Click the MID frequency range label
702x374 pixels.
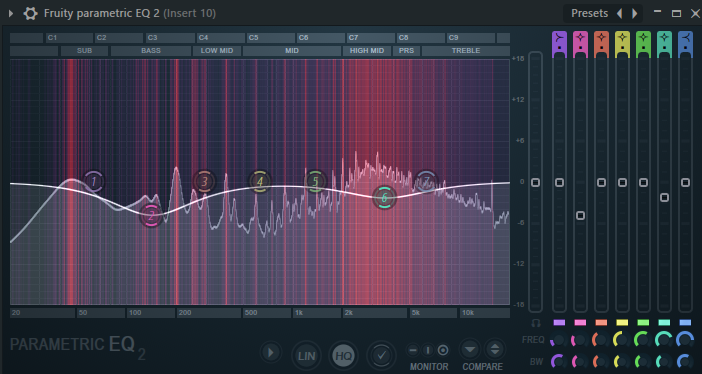(292, 51)
